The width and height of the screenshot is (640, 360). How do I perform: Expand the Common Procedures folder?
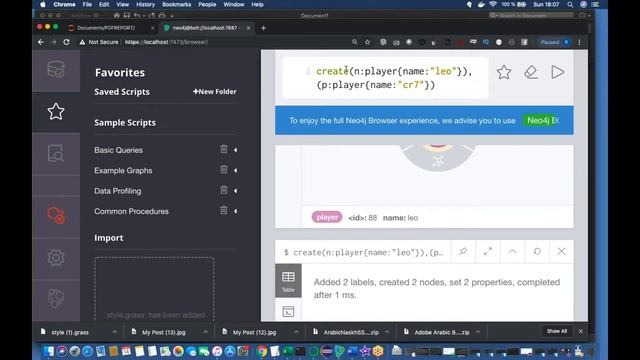(x=236, y=211)
